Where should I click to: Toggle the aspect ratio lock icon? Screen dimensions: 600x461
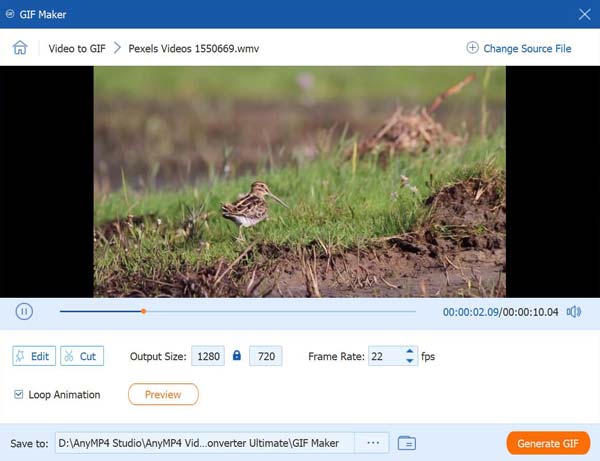(x=237, y=356)
